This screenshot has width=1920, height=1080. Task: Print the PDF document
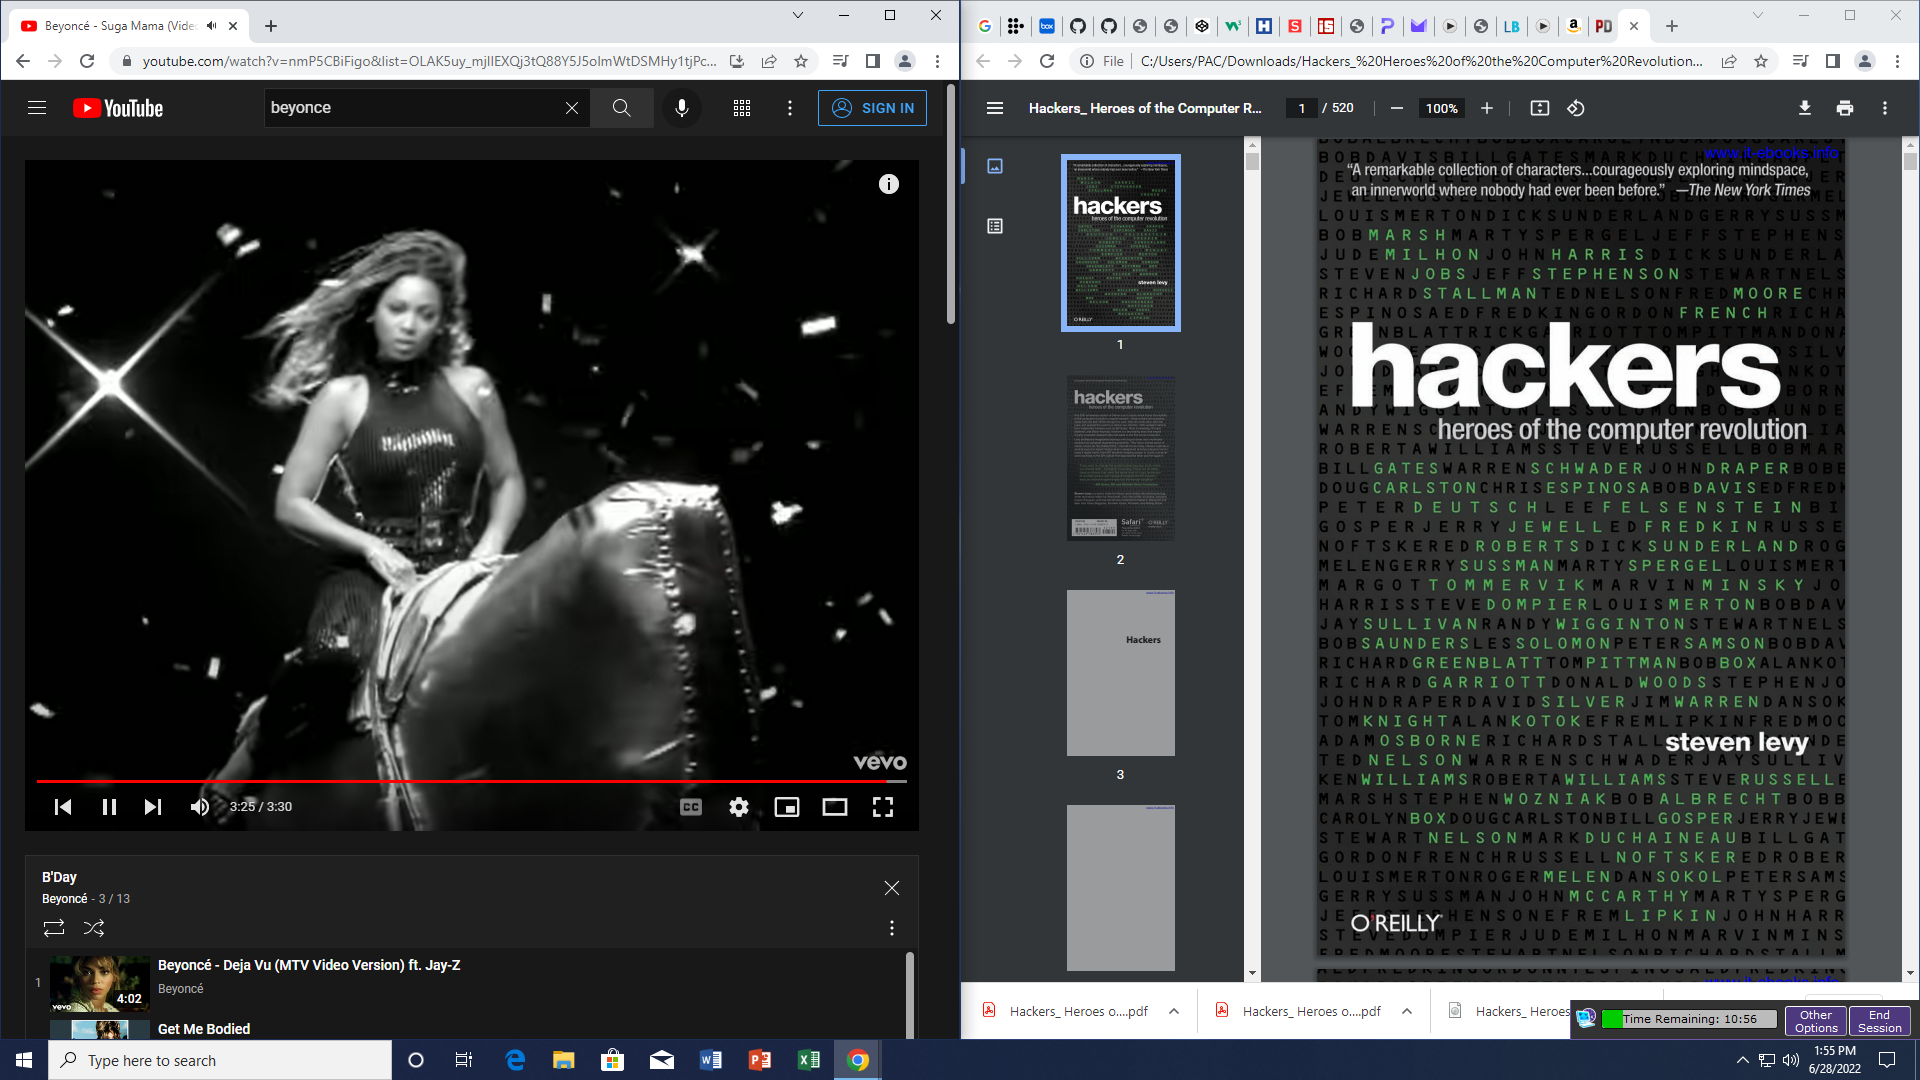(1844, 108)
